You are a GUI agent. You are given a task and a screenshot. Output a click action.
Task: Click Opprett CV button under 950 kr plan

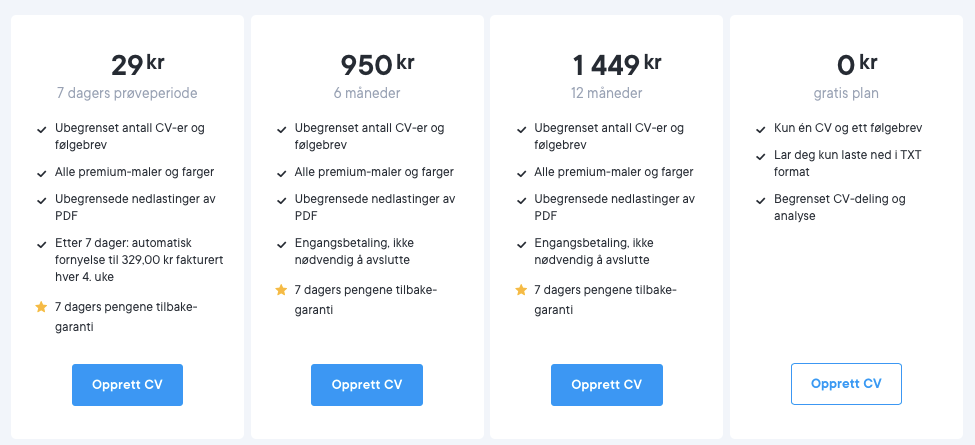(x=367, y=384)
